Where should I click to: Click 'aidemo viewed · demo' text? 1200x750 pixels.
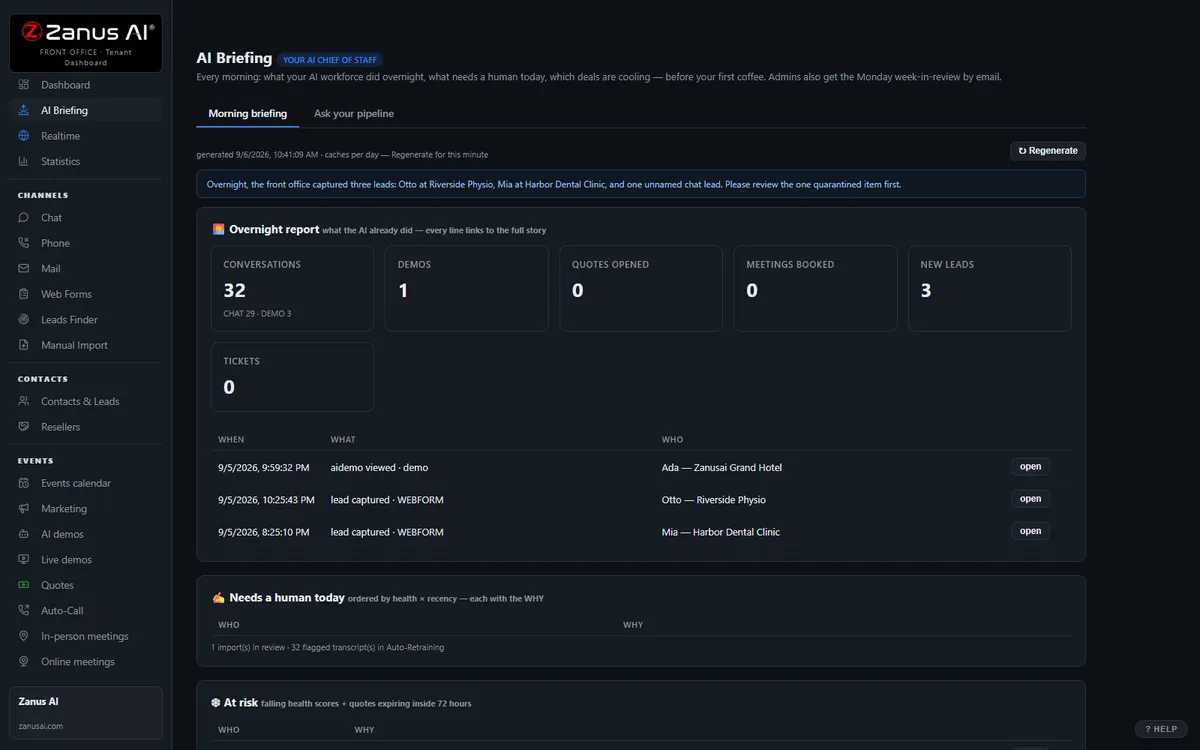click(x=379, y=468)
